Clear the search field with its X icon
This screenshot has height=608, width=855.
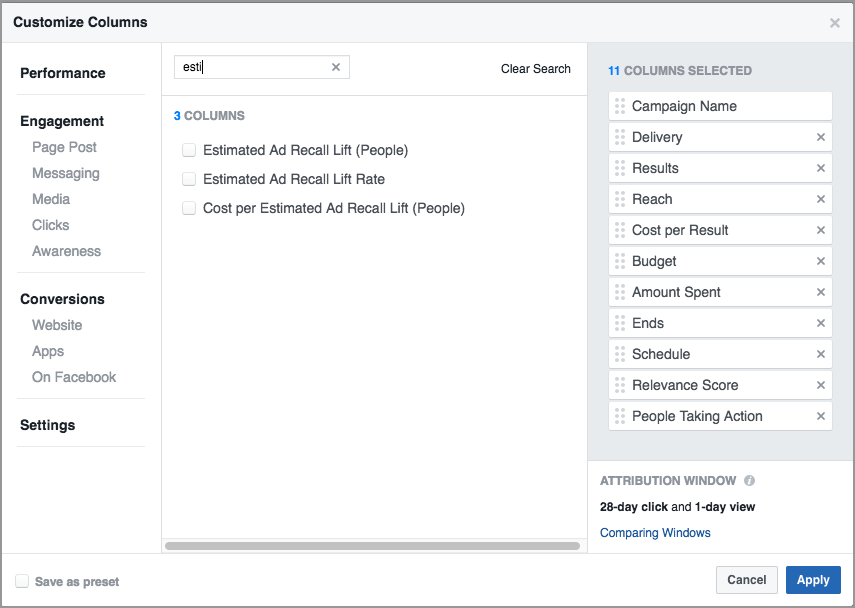(336, 67)
